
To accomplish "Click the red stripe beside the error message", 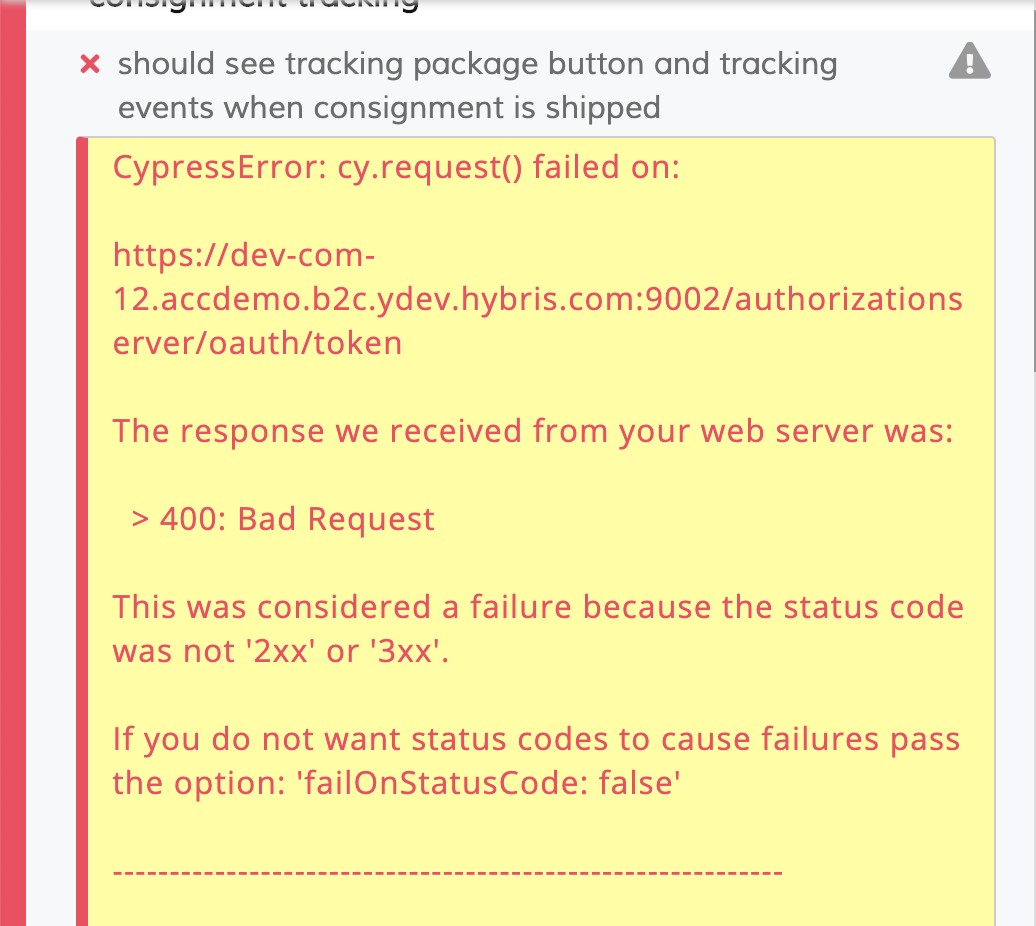I will (x=84, y=500).
